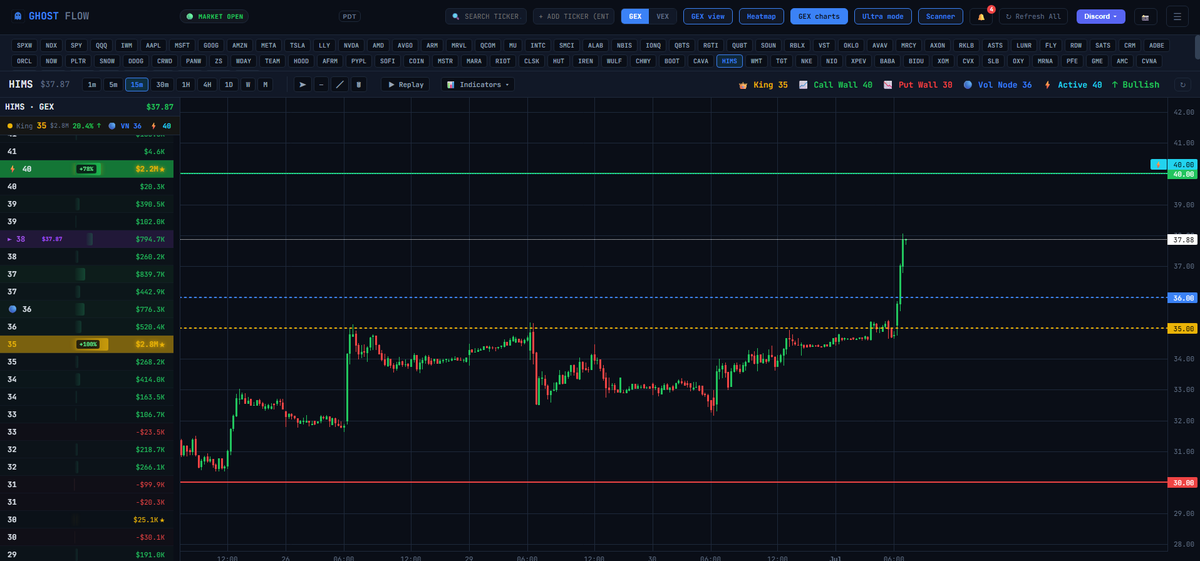
Task: Select the 1D timeframe
Action: coord(229,85)
